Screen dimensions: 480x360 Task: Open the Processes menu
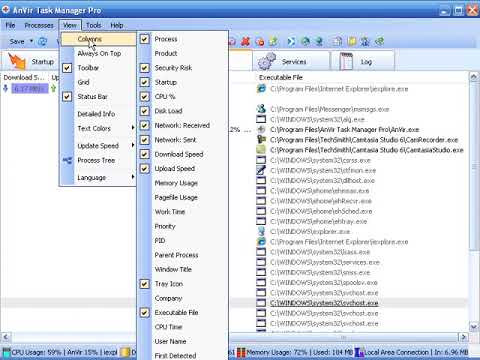tap(39, 25)
